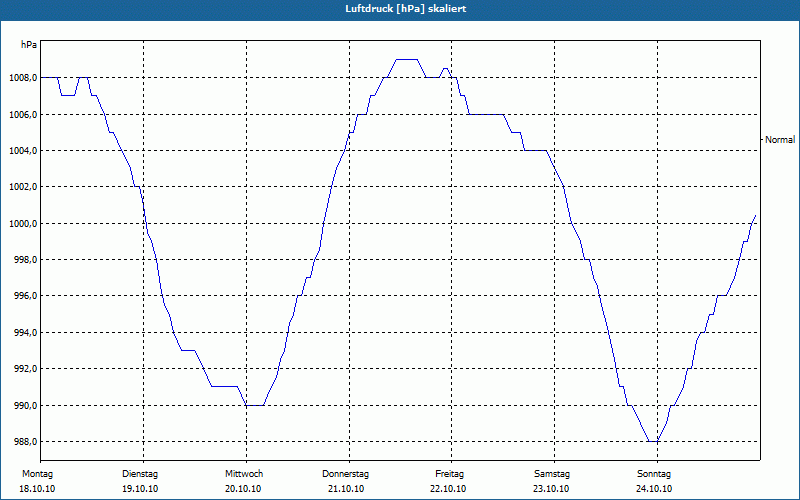Select the 996,0 axis label
Image resolution: width=800 pixels, height=500 pixels.
24,296
